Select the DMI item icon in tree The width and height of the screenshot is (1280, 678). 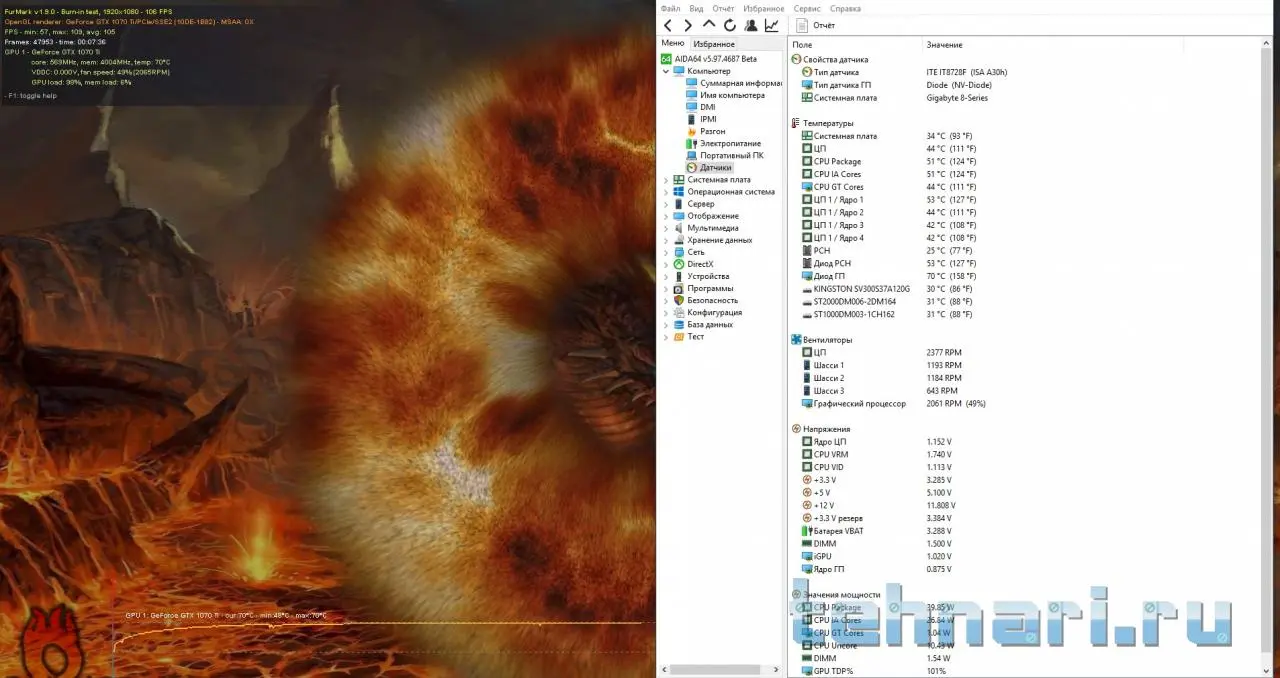click(691, 107)
